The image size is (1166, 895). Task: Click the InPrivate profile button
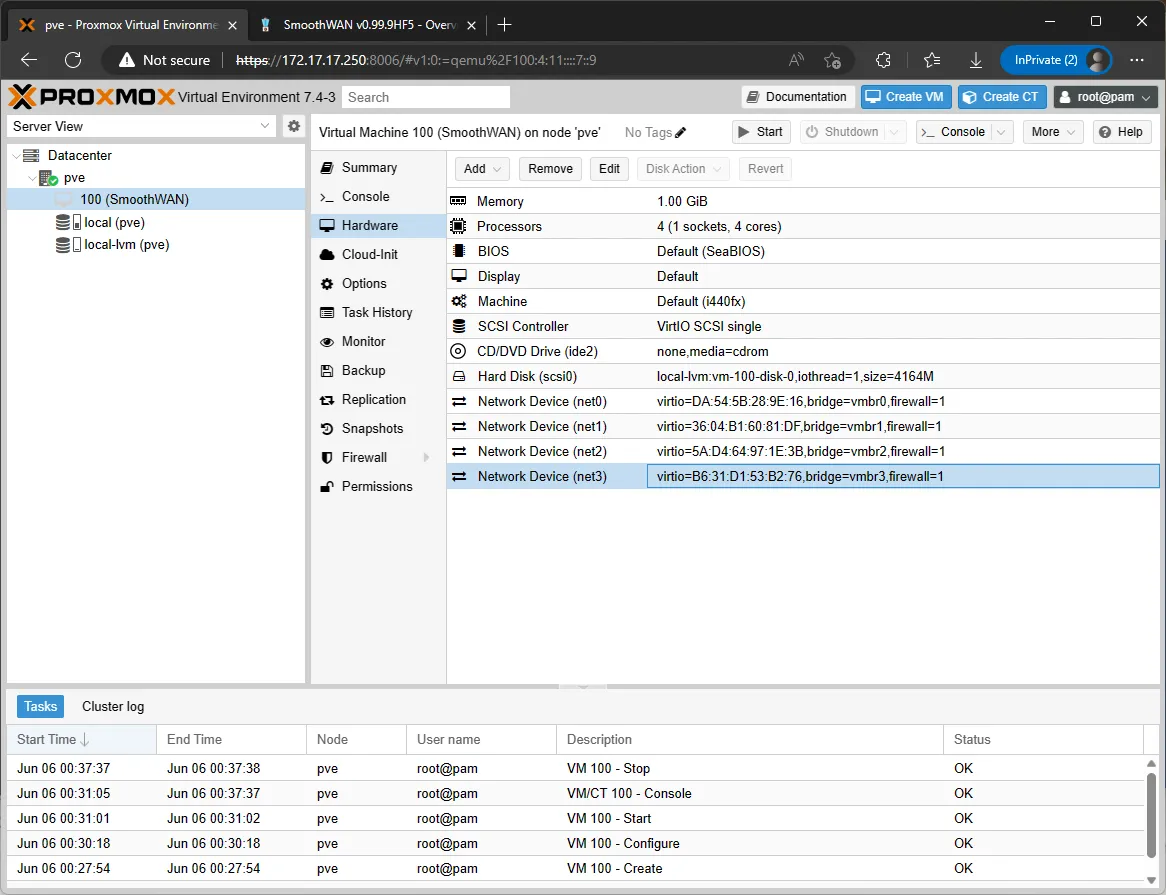click(x=1056, y=60)
